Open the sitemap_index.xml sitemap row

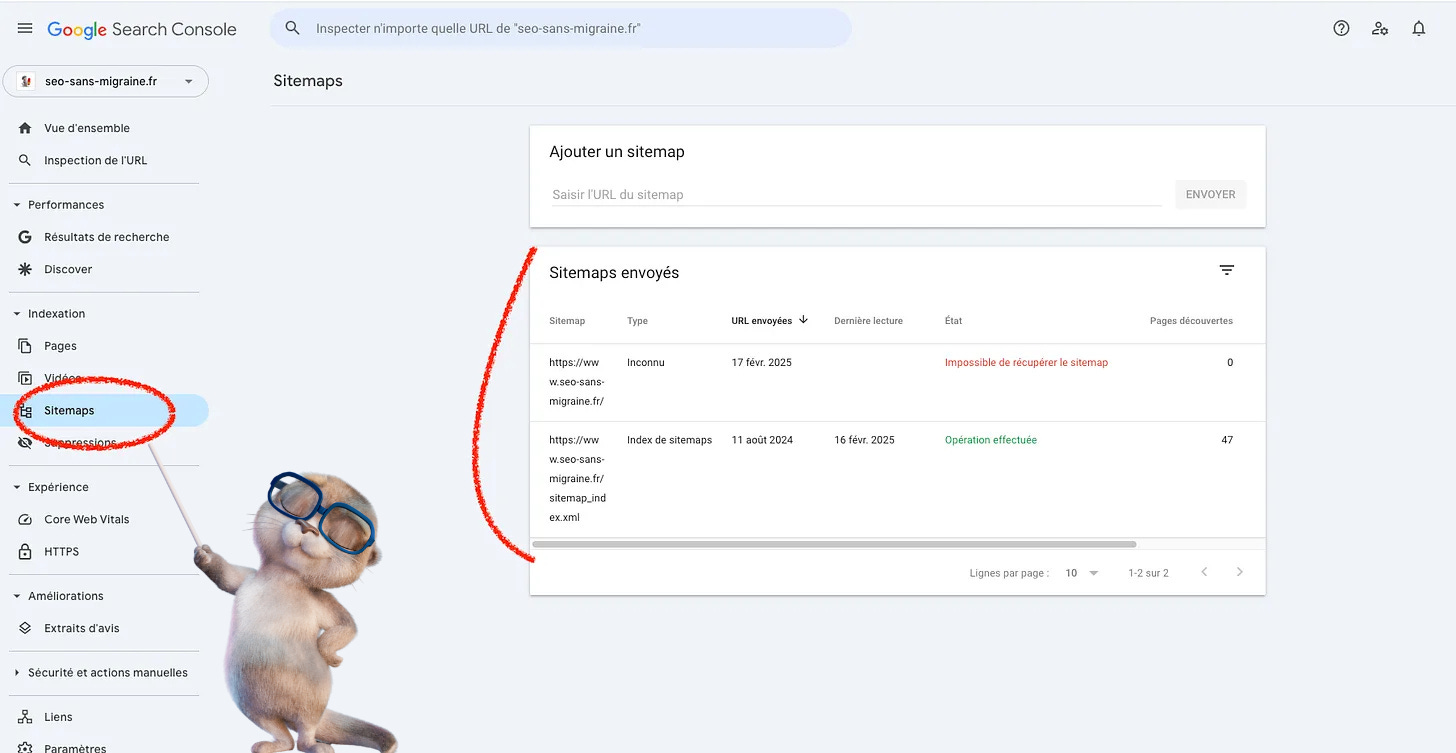[898, 479]
